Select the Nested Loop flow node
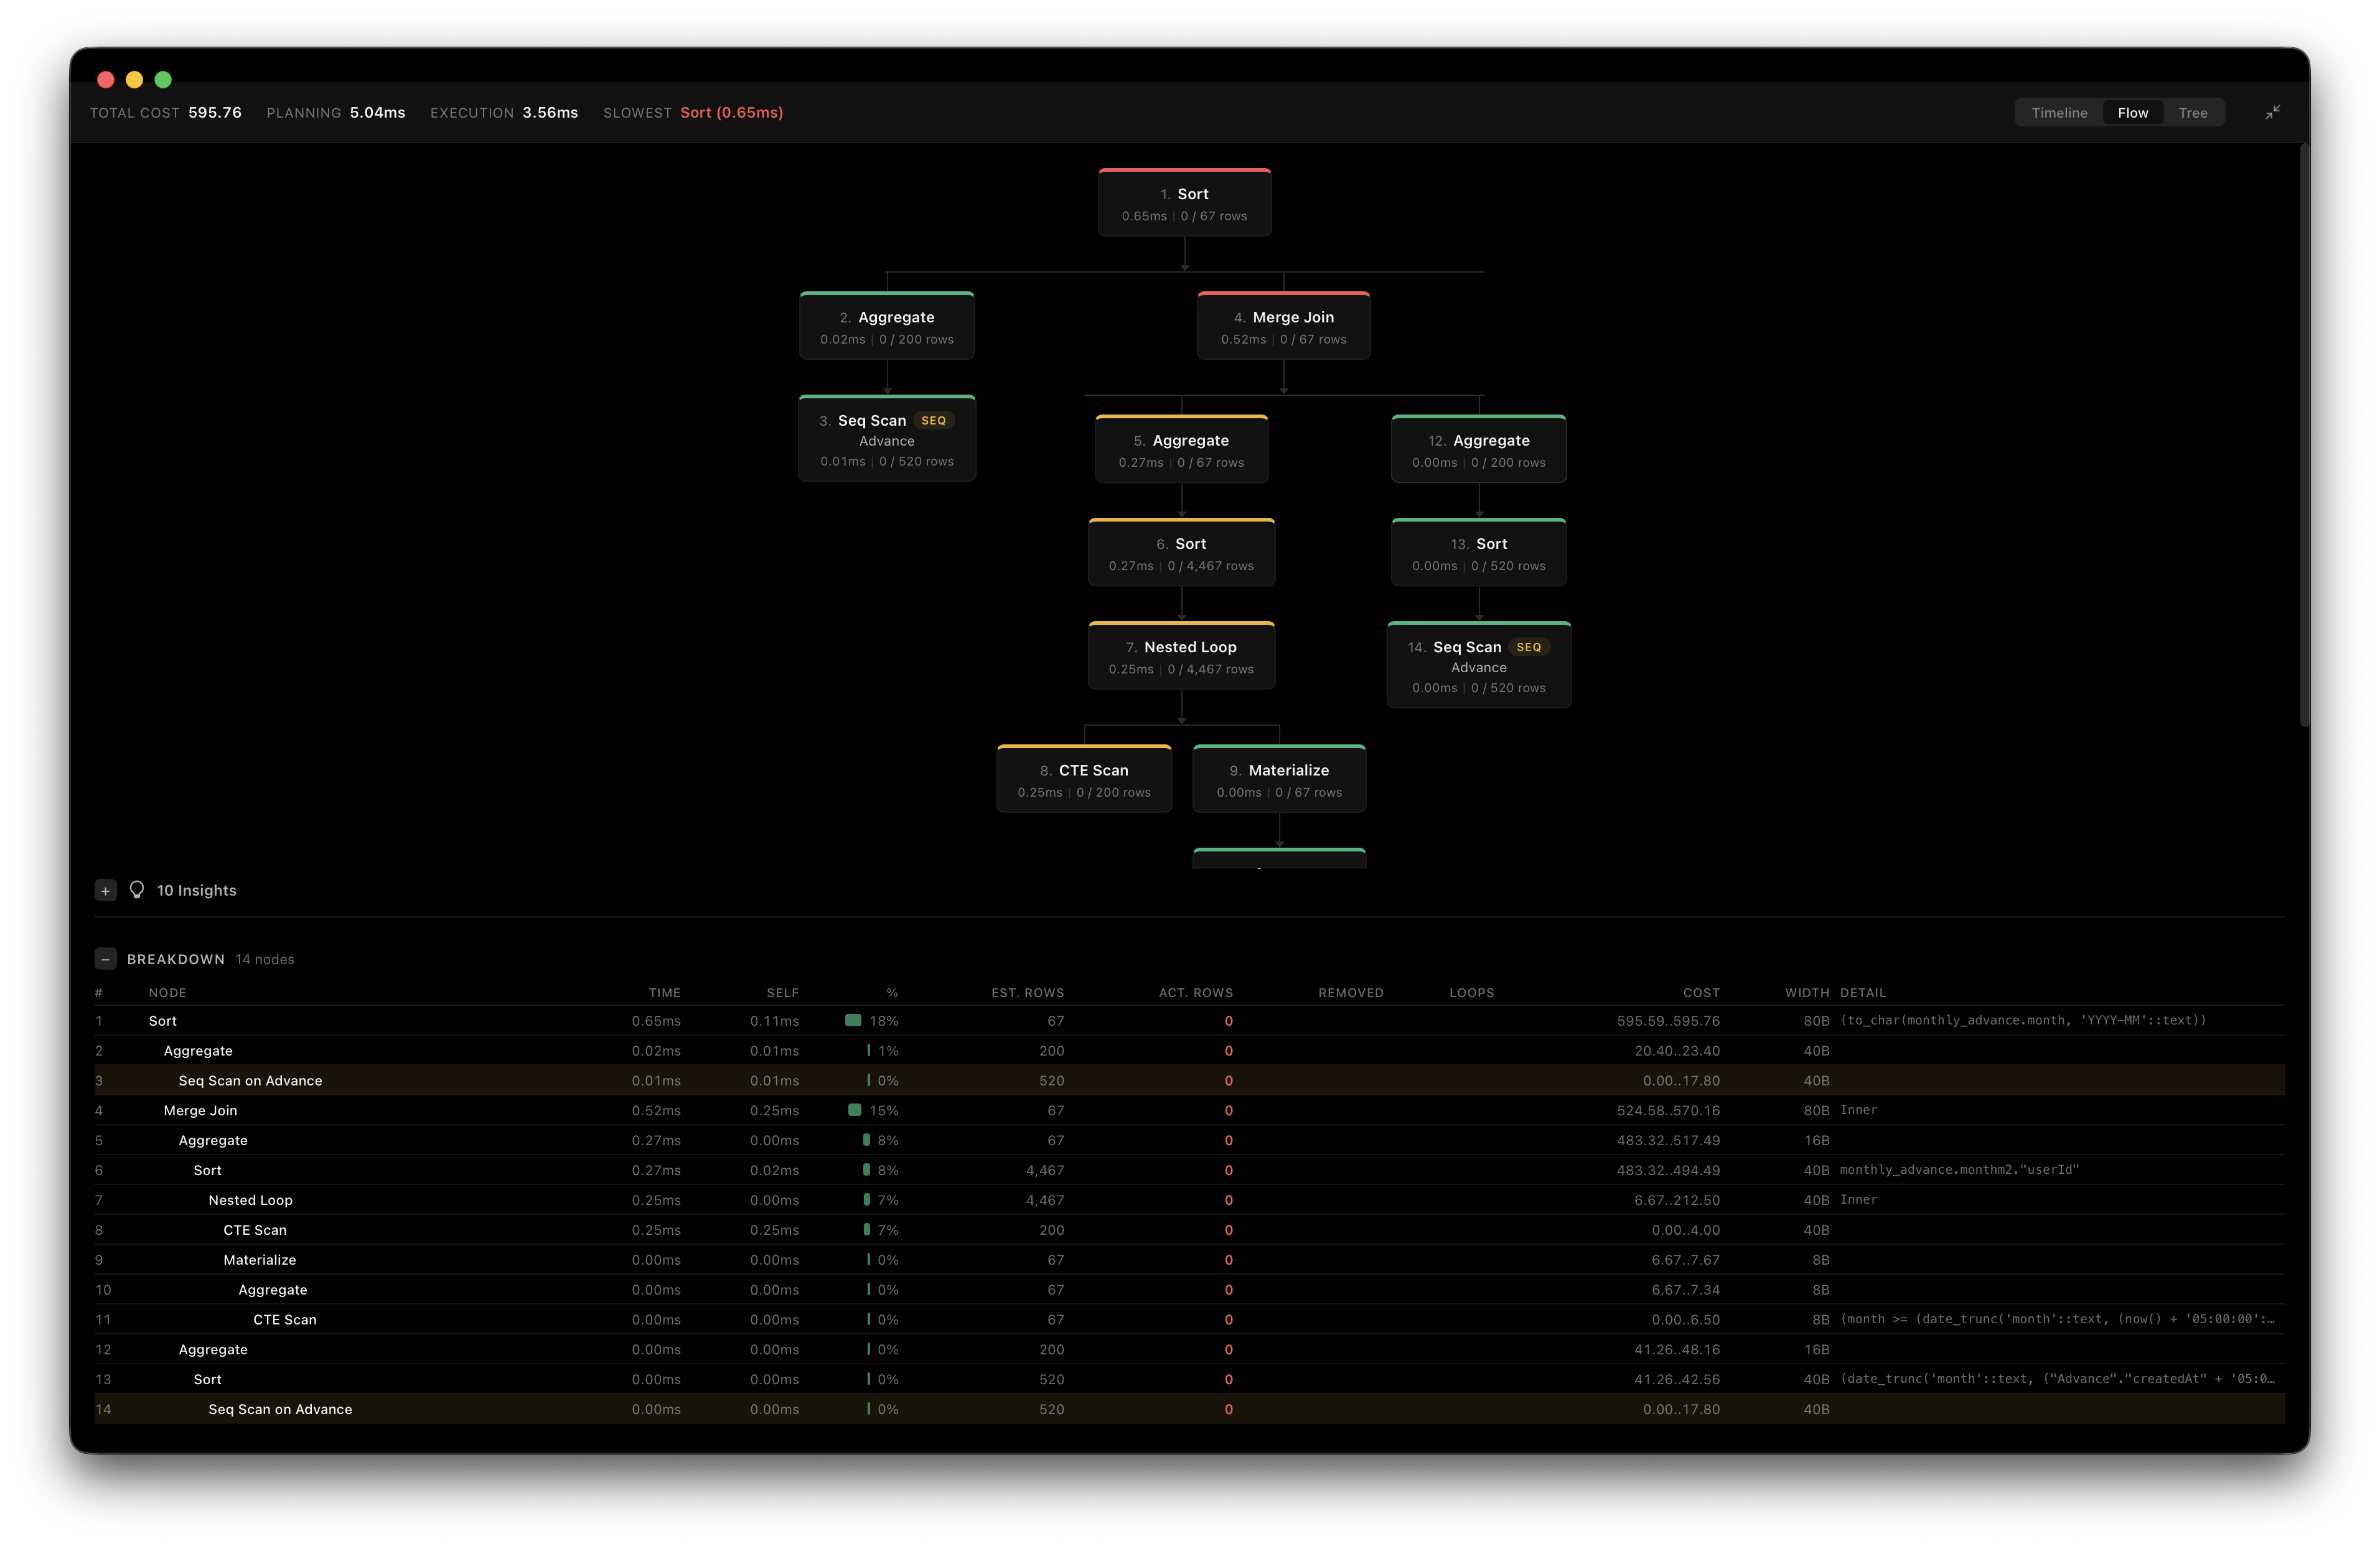This screenshot has width=2380, height=1546. coord(1181,657)
